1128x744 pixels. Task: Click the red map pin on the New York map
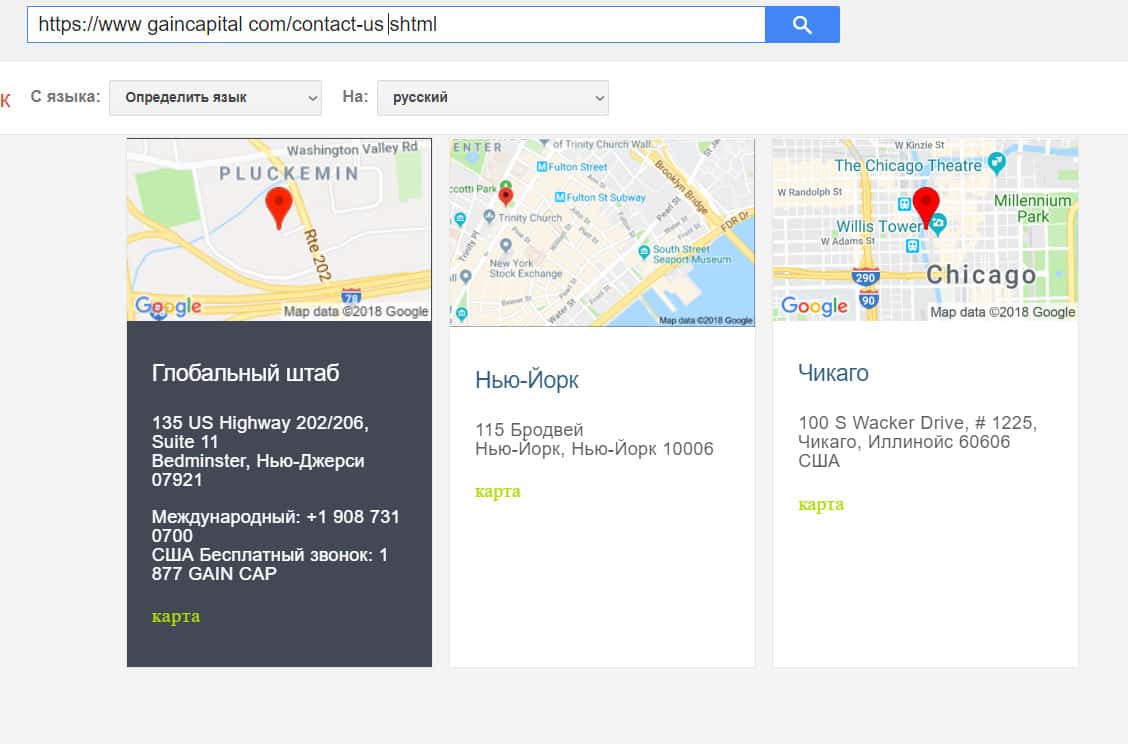click(506, 195)
